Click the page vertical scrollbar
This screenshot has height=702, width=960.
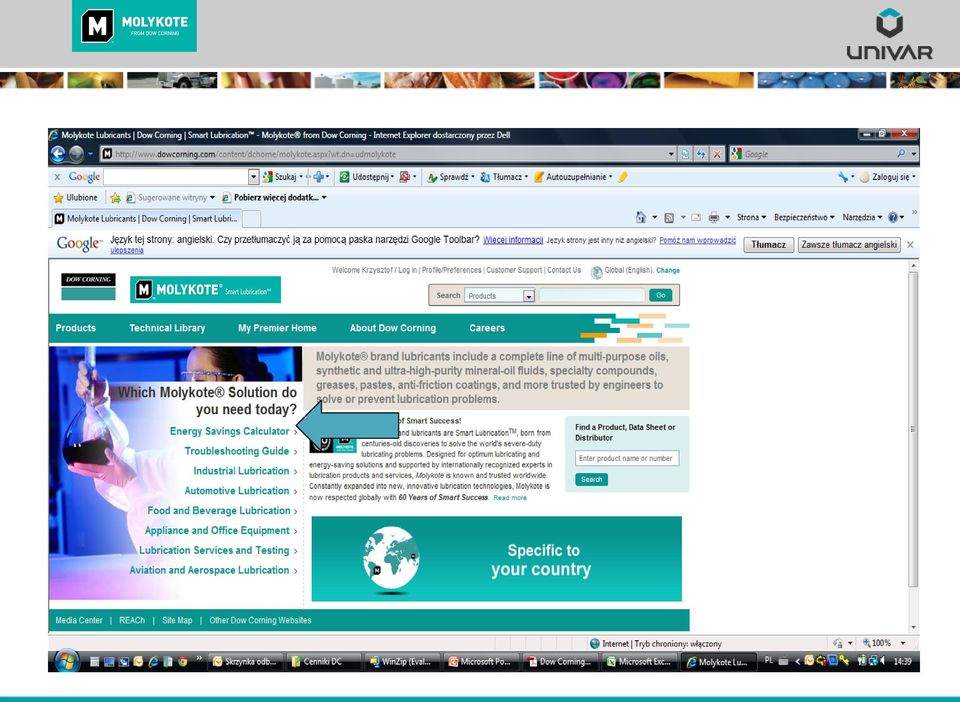coord(913,428)
